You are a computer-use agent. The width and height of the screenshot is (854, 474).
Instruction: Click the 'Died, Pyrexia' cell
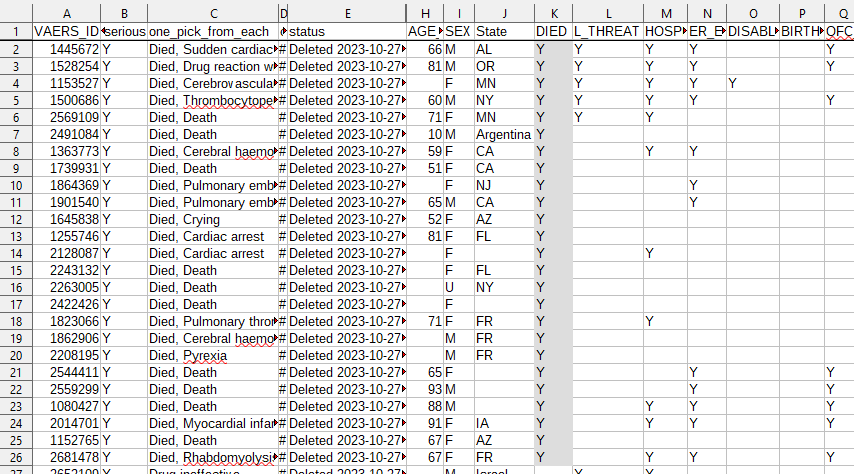tap(213, 356)
